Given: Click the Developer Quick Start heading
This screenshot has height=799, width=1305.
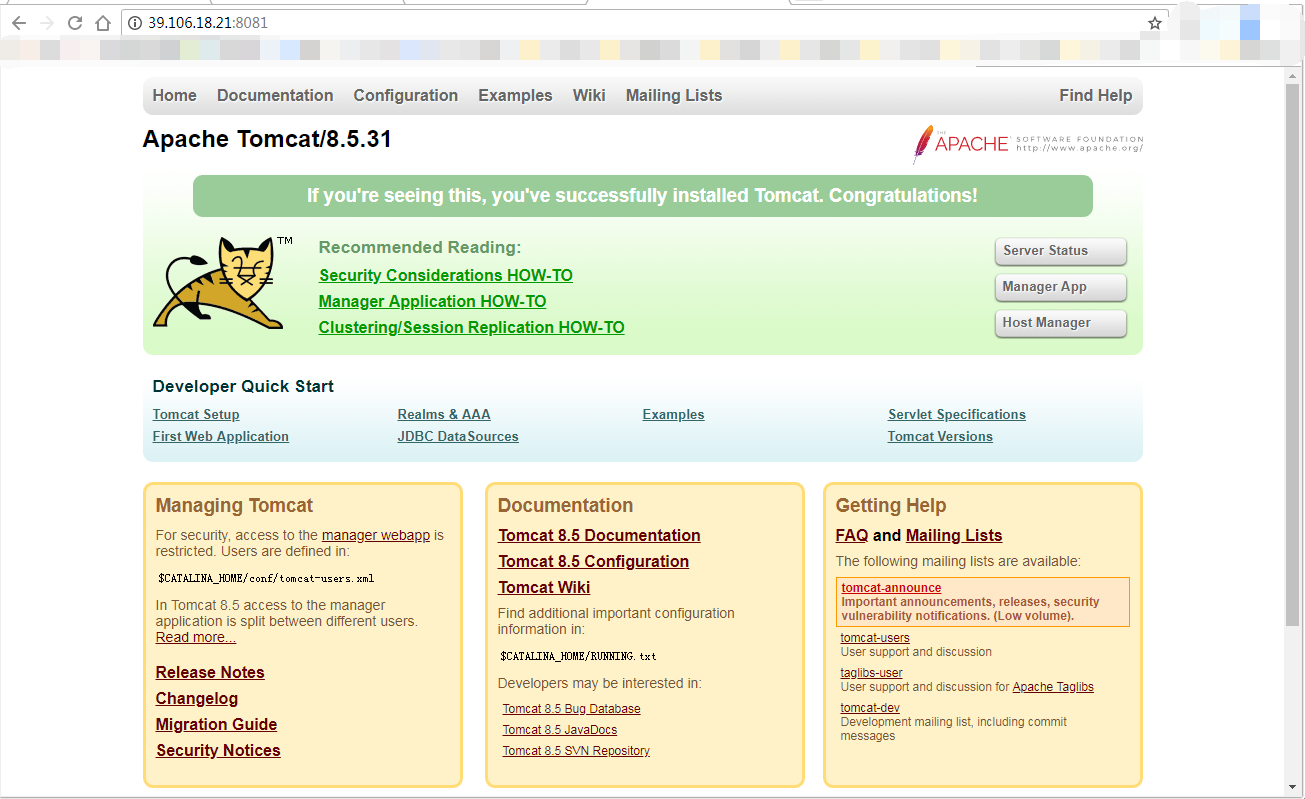Looking at the screenshot, I should pos(243,386).
